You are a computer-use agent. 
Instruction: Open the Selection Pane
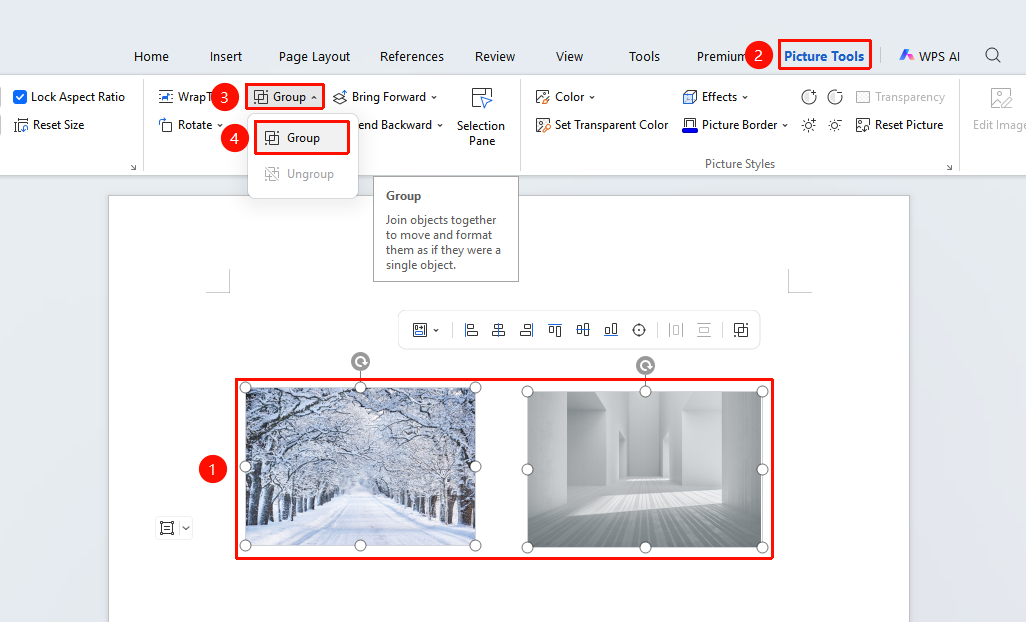tap(481, 117)
